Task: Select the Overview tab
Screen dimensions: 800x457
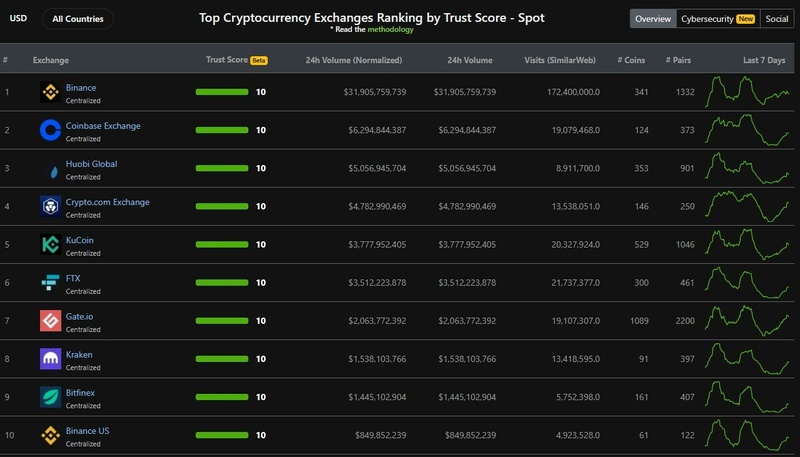Action: pyautogui.click(x=653, y=19)
